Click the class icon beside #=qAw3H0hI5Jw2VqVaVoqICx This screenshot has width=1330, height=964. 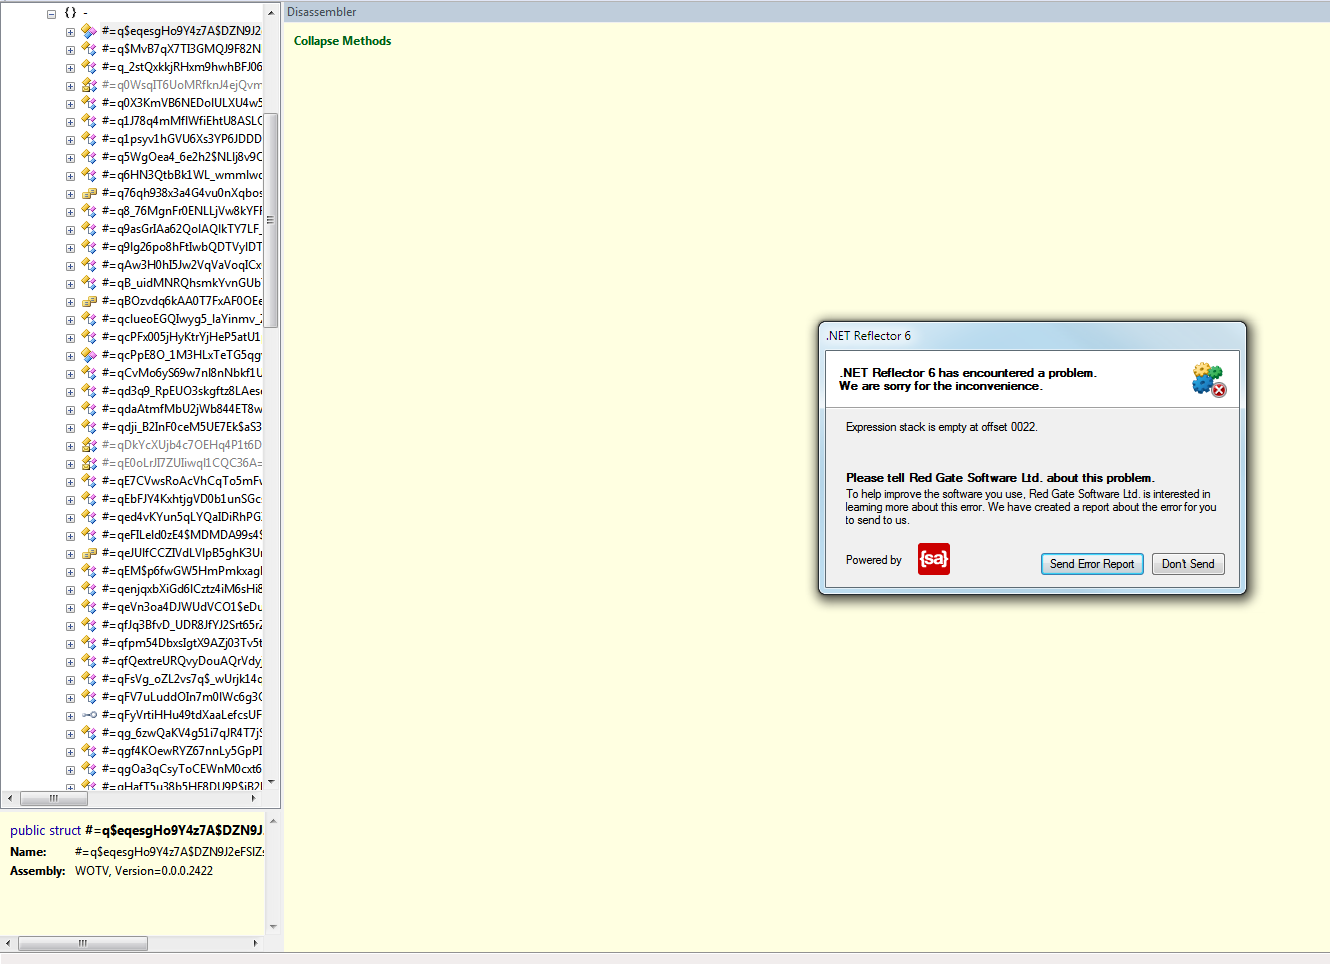(x=89, y=265)
